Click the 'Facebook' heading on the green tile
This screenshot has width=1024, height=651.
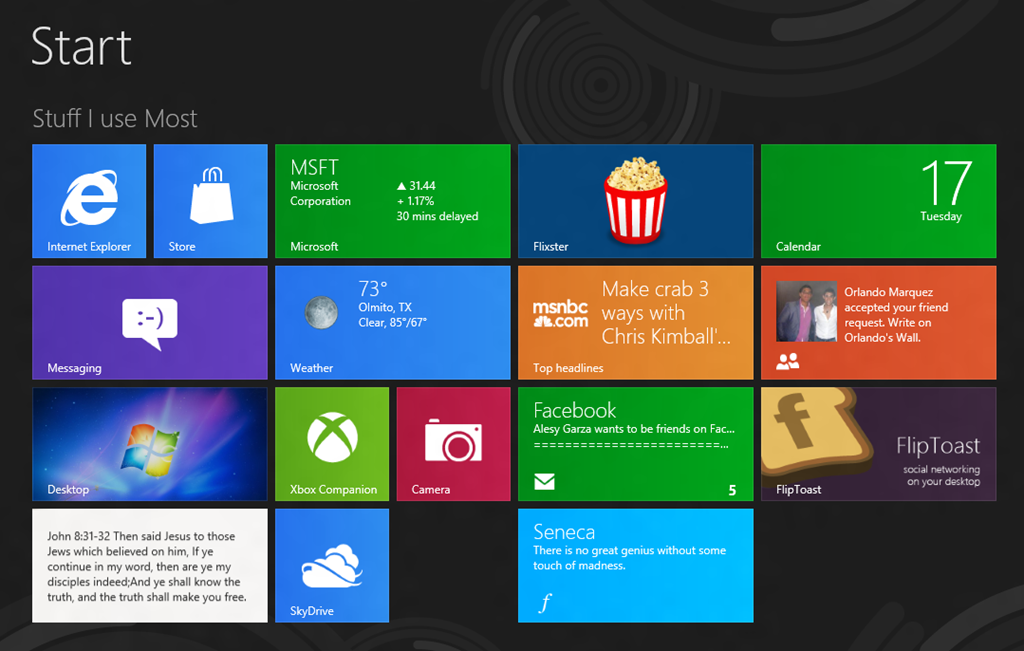pos(575,410)
